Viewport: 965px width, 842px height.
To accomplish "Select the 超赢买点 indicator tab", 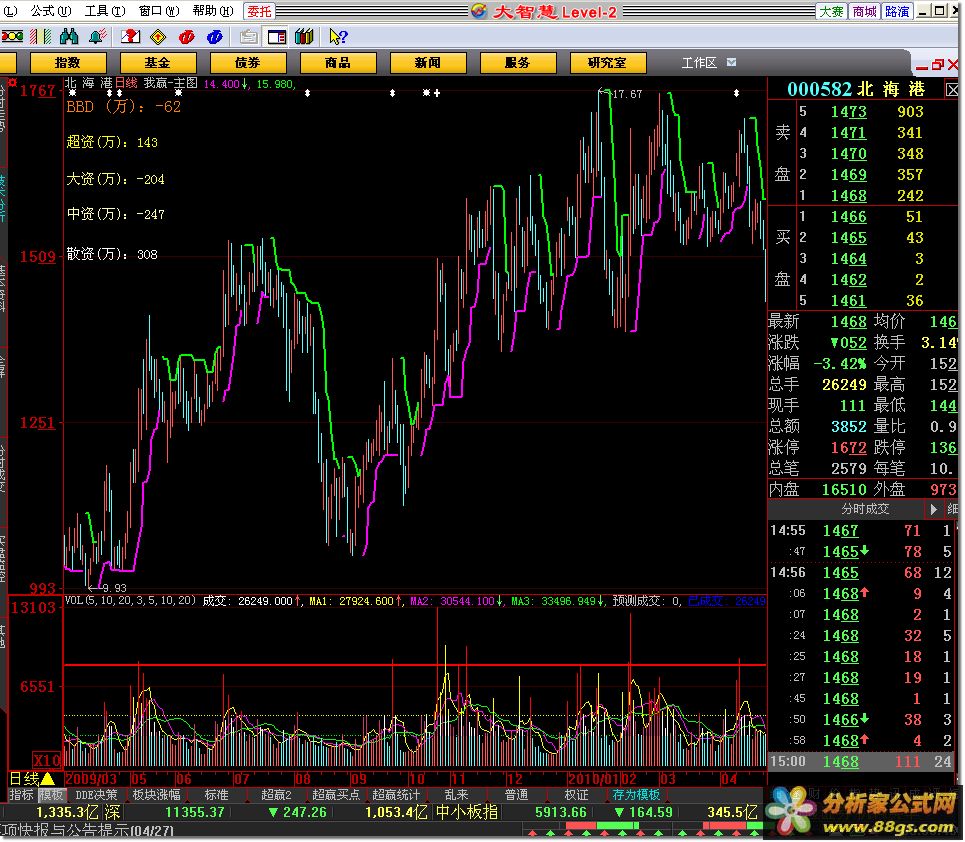I will point(336,795).
